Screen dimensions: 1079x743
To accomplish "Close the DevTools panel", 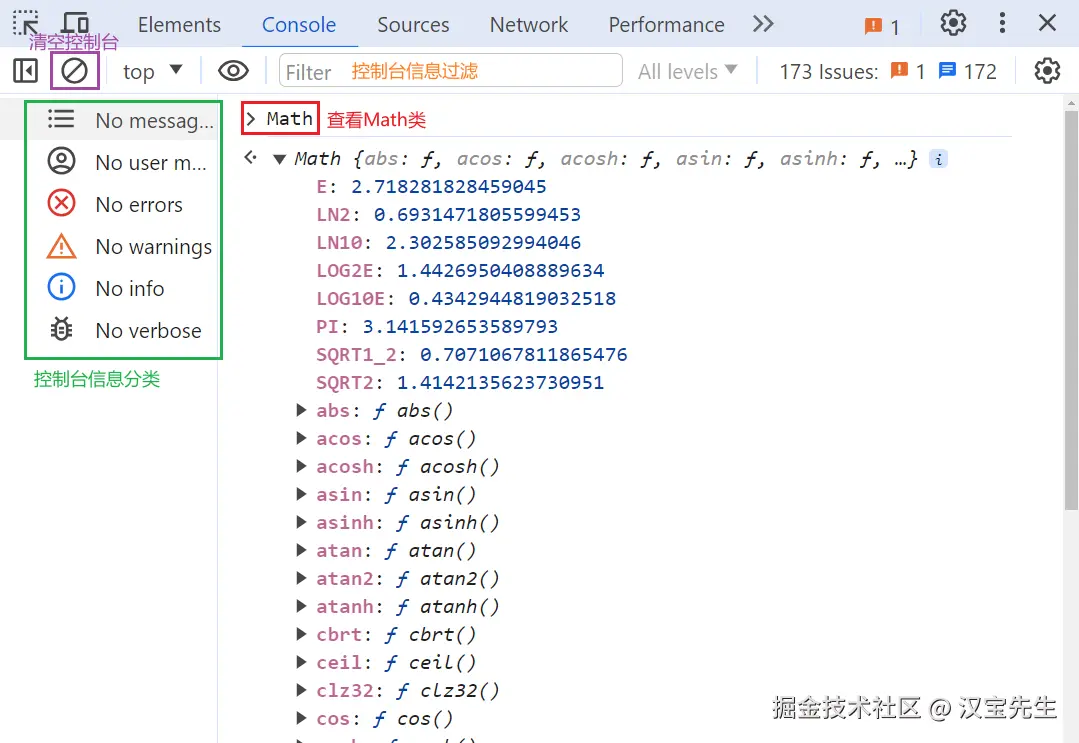I will (x=1047, y=23).
